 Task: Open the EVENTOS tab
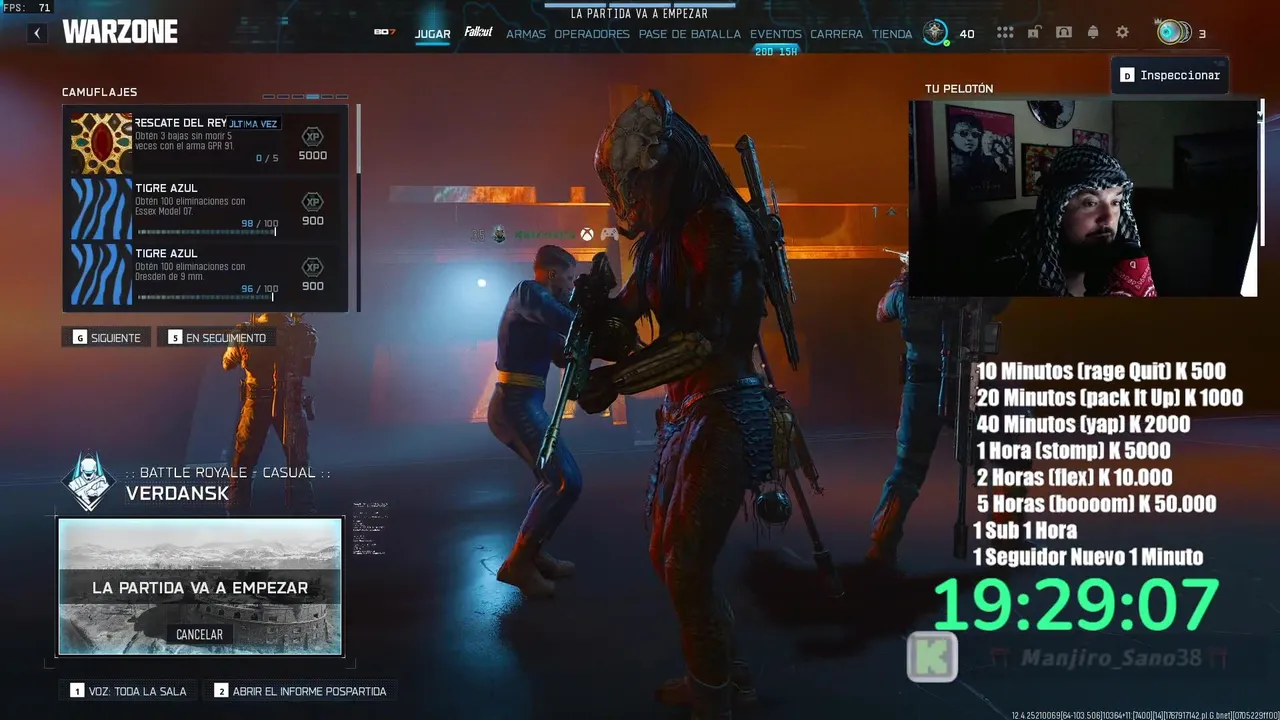click(x=776, y=34)
